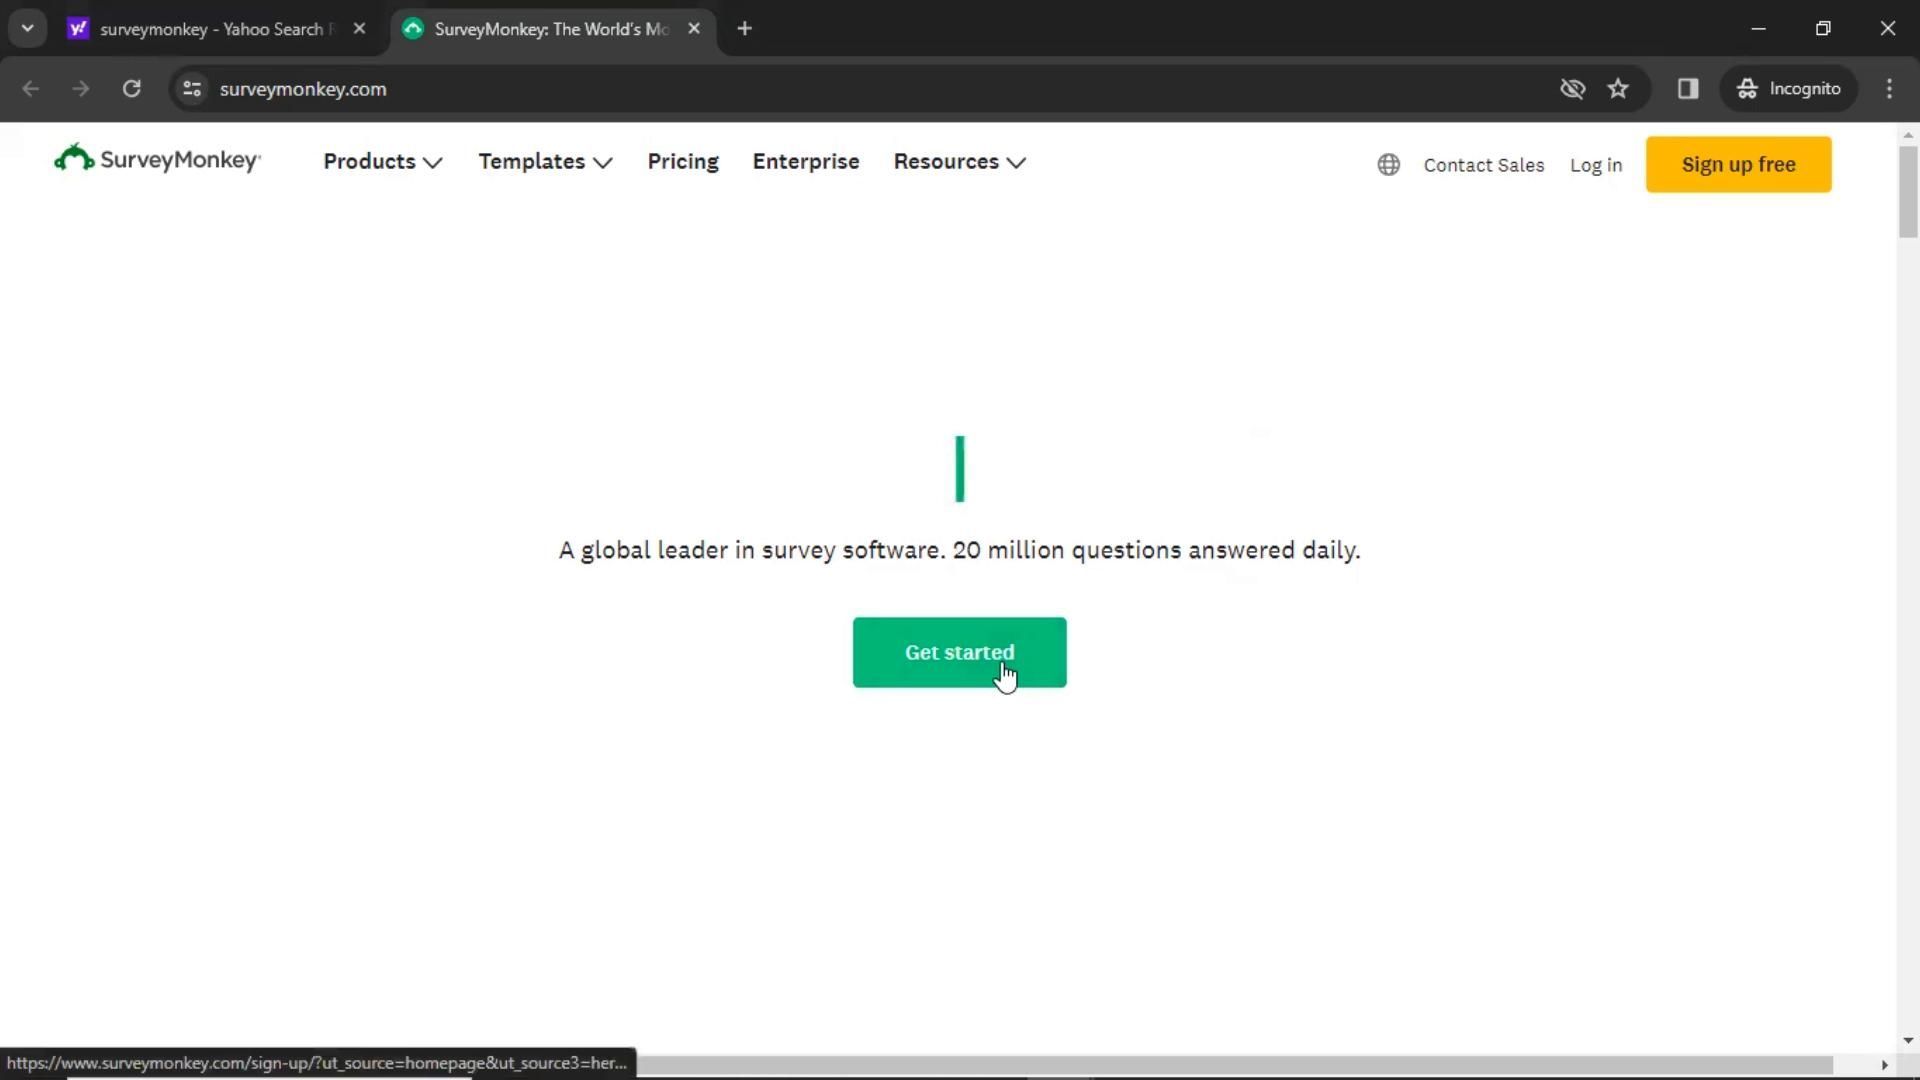Open a new browser tab

pos(744,29)
